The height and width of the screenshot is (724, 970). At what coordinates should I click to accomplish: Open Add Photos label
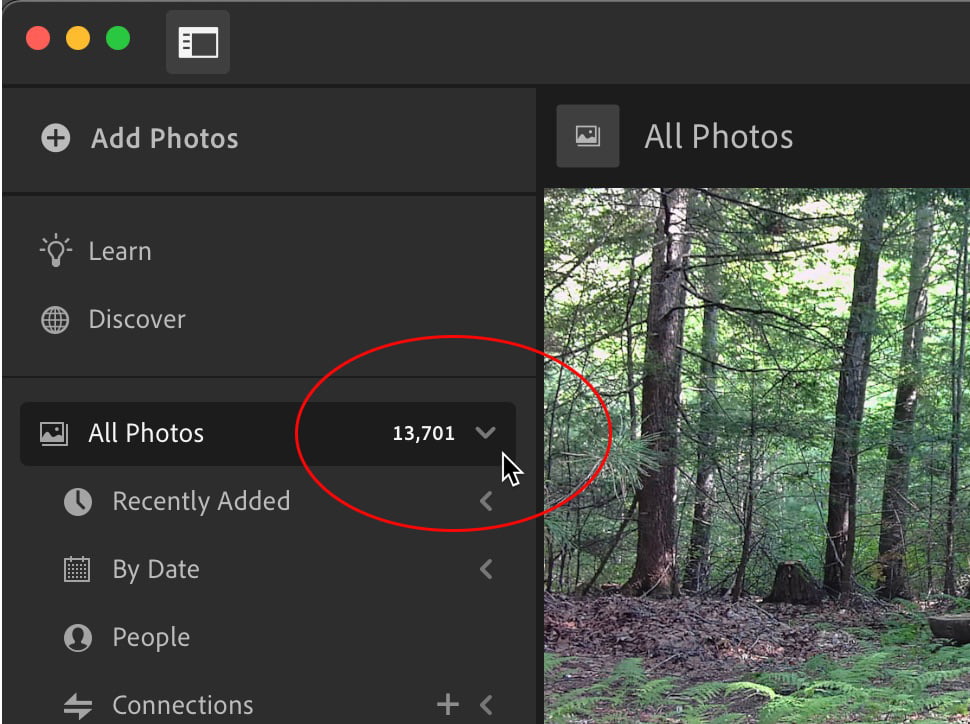165,139
